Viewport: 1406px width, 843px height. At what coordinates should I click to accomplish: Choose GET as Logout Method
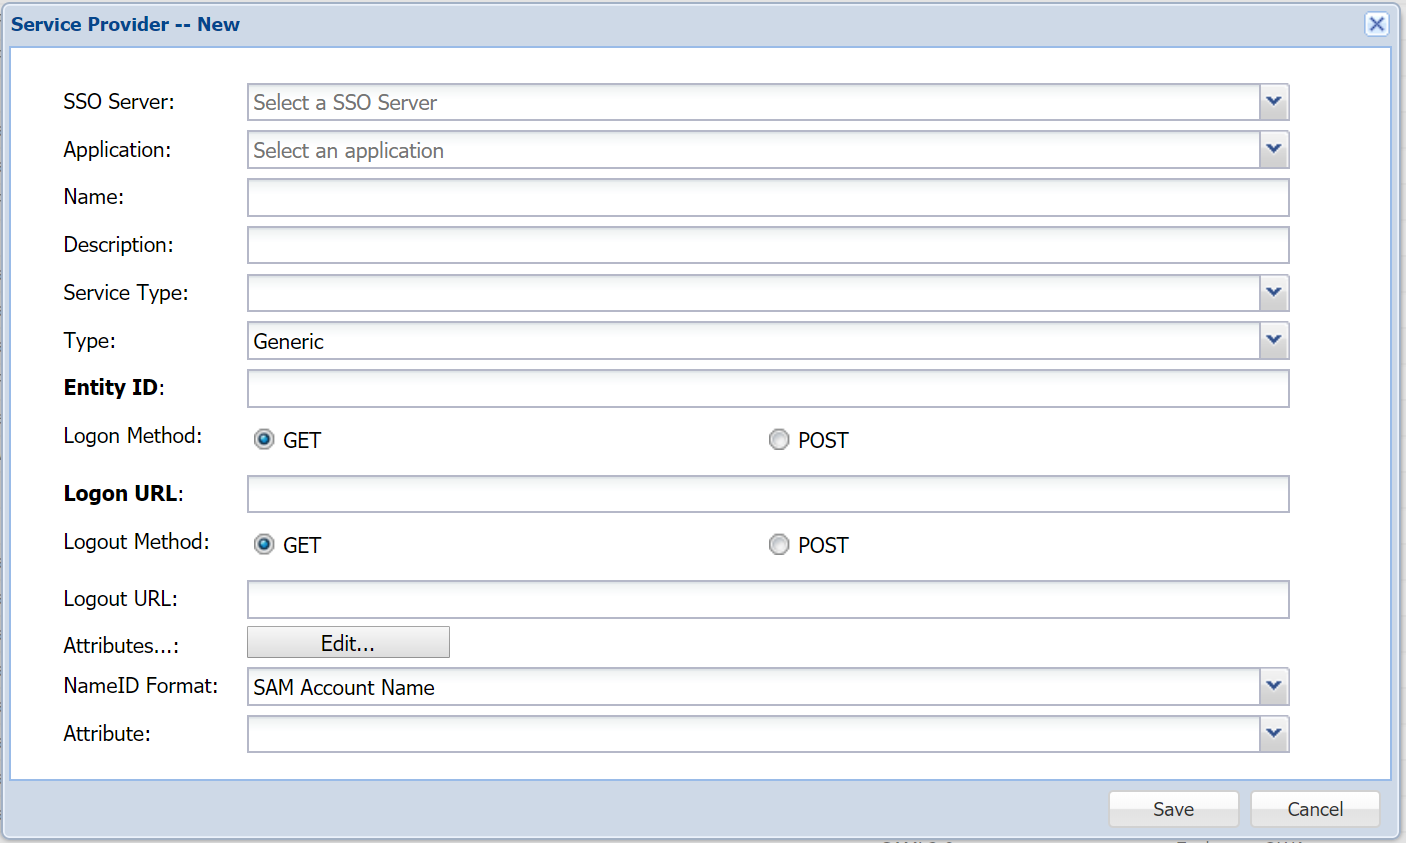[x=264, y=545]
